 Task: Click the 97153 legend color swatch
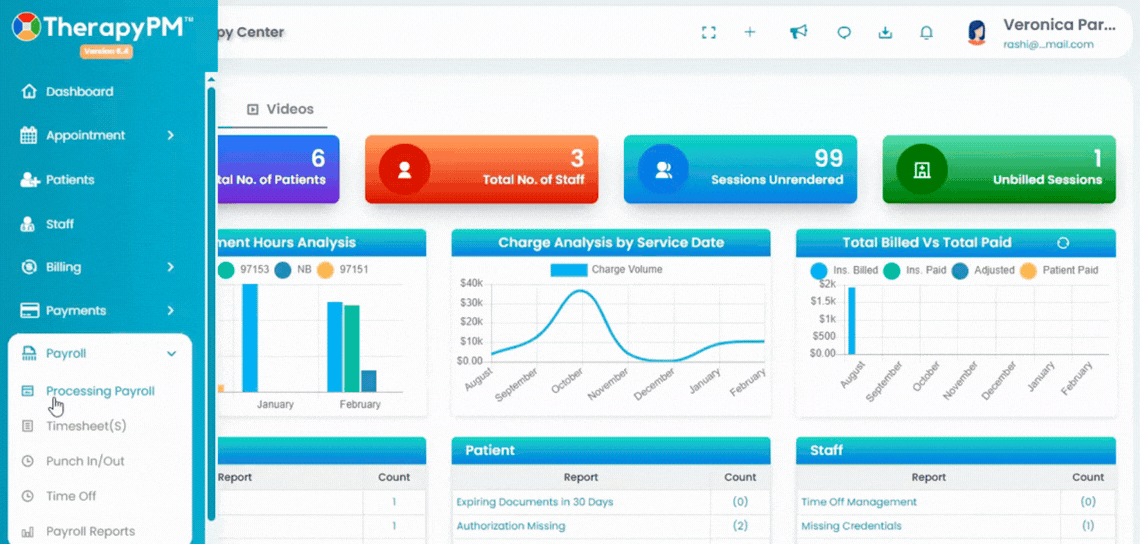coord(226,270)
